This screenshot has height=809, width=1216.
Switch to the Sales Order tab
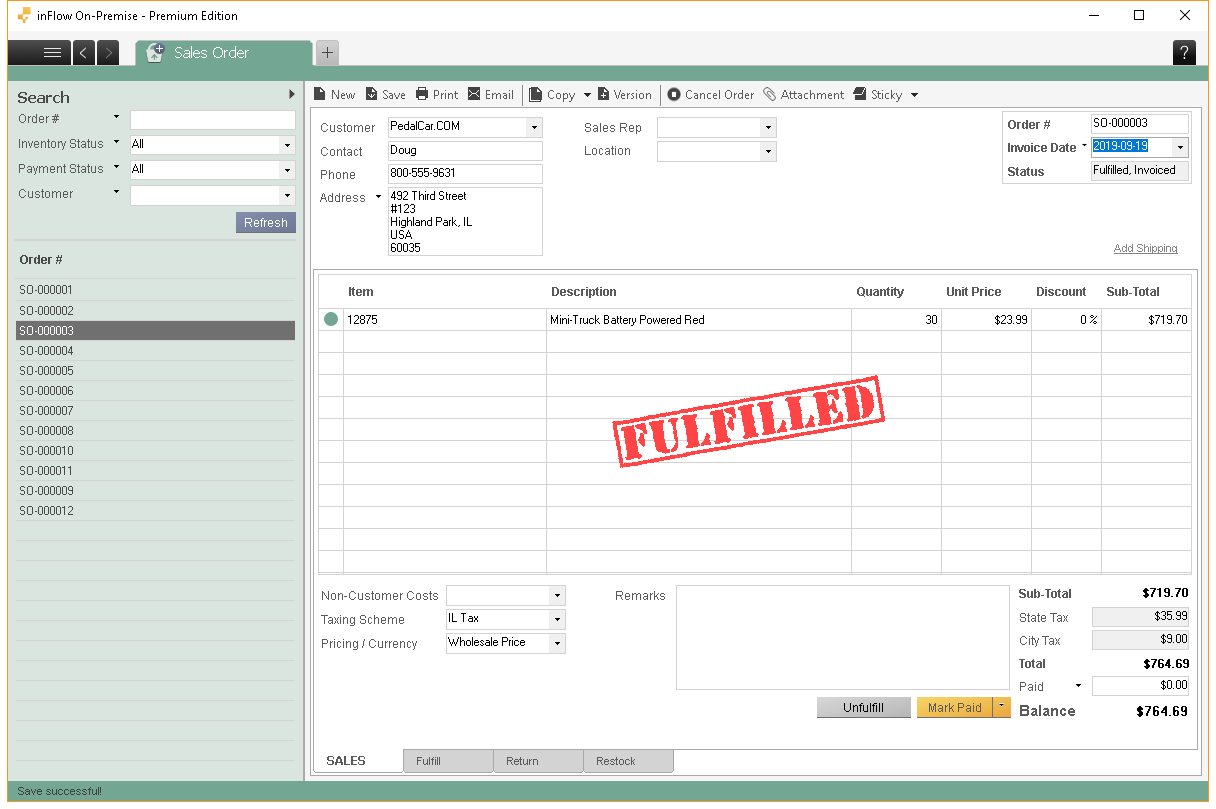click(223, 53)
